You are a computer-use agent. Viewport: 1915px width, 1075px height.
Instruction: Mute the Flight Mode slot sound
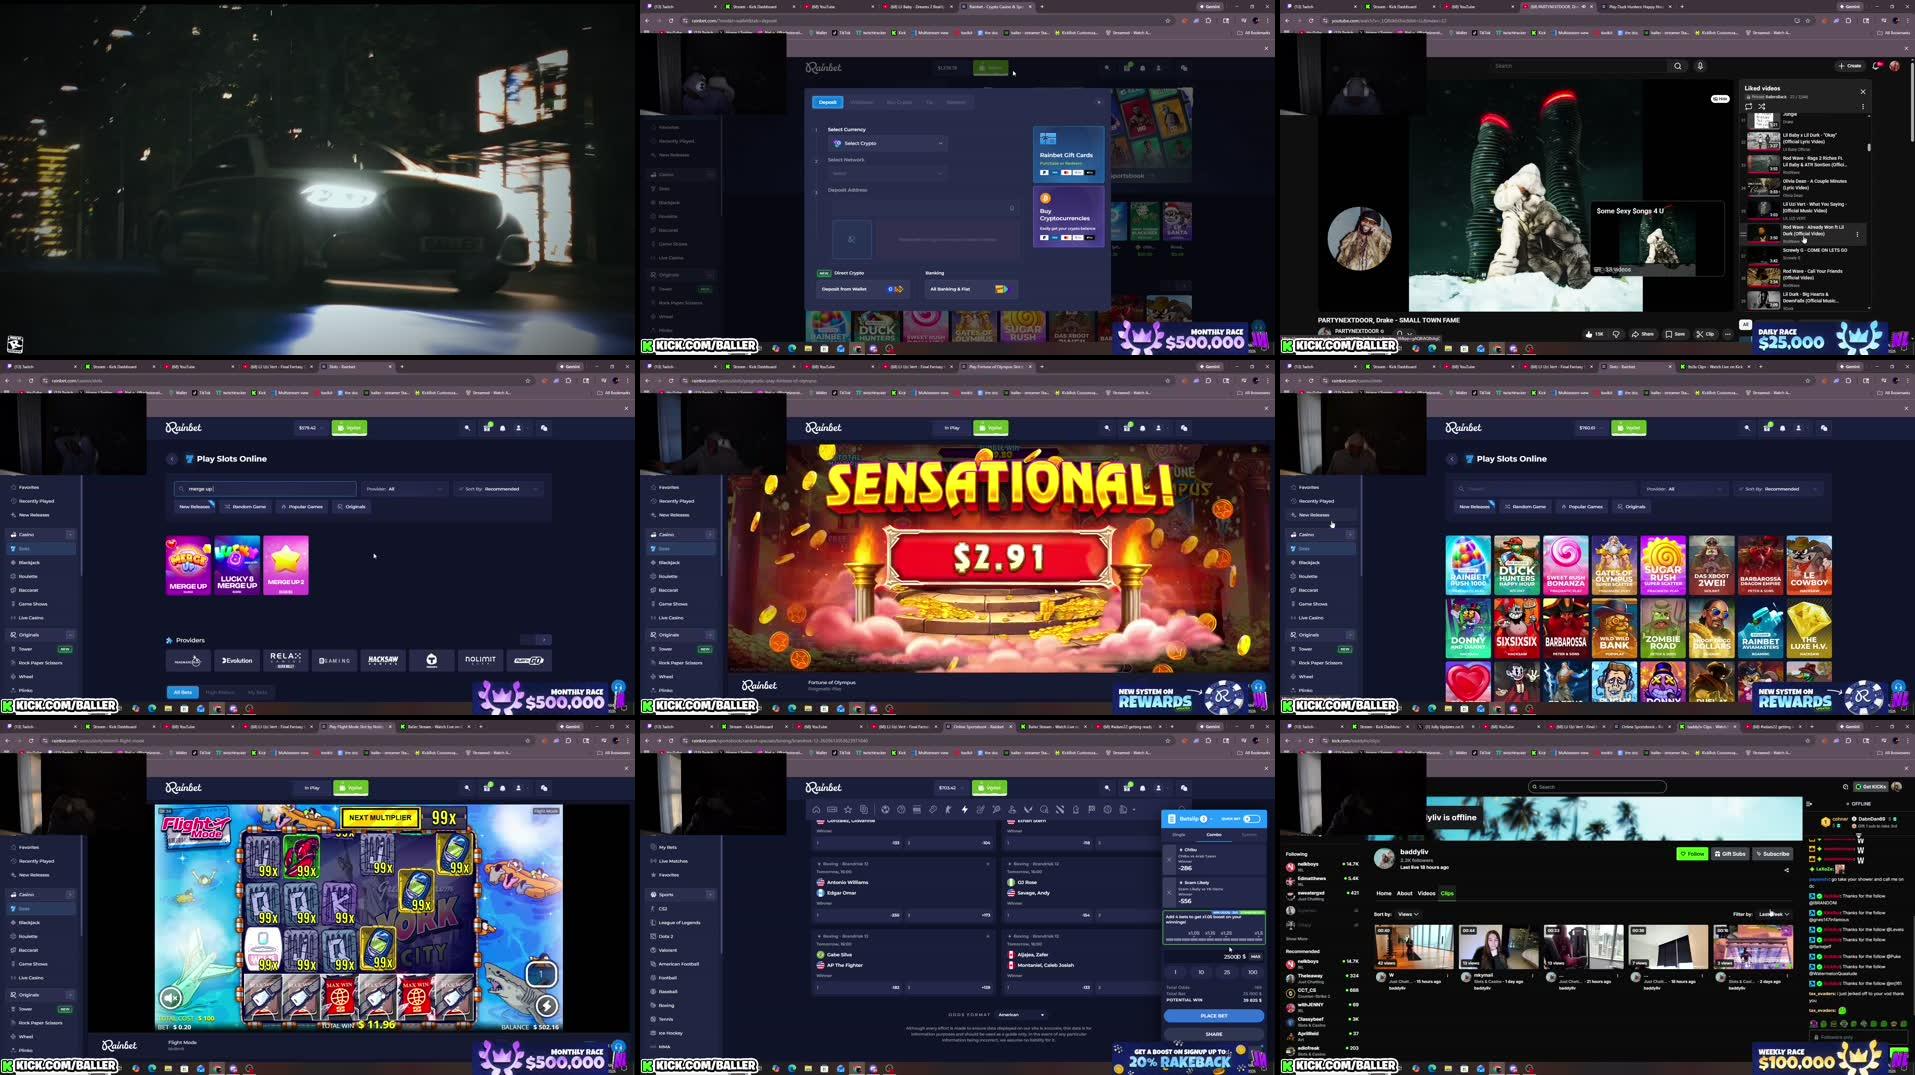[x=170, y=997]
